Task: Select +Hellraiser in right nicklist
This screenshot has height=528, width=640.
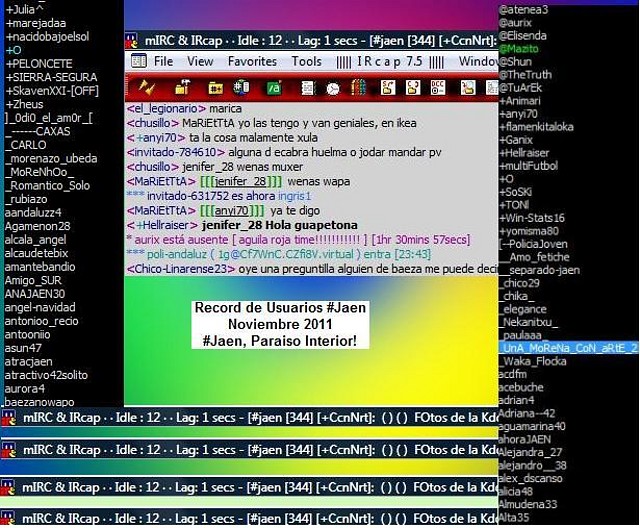Action: (524, 153)
